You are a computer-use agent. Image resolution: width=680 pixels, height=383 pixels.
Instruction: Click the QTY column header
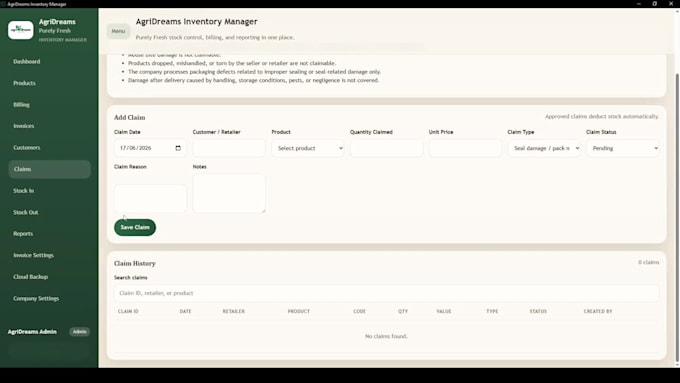(x=403, y=311)
